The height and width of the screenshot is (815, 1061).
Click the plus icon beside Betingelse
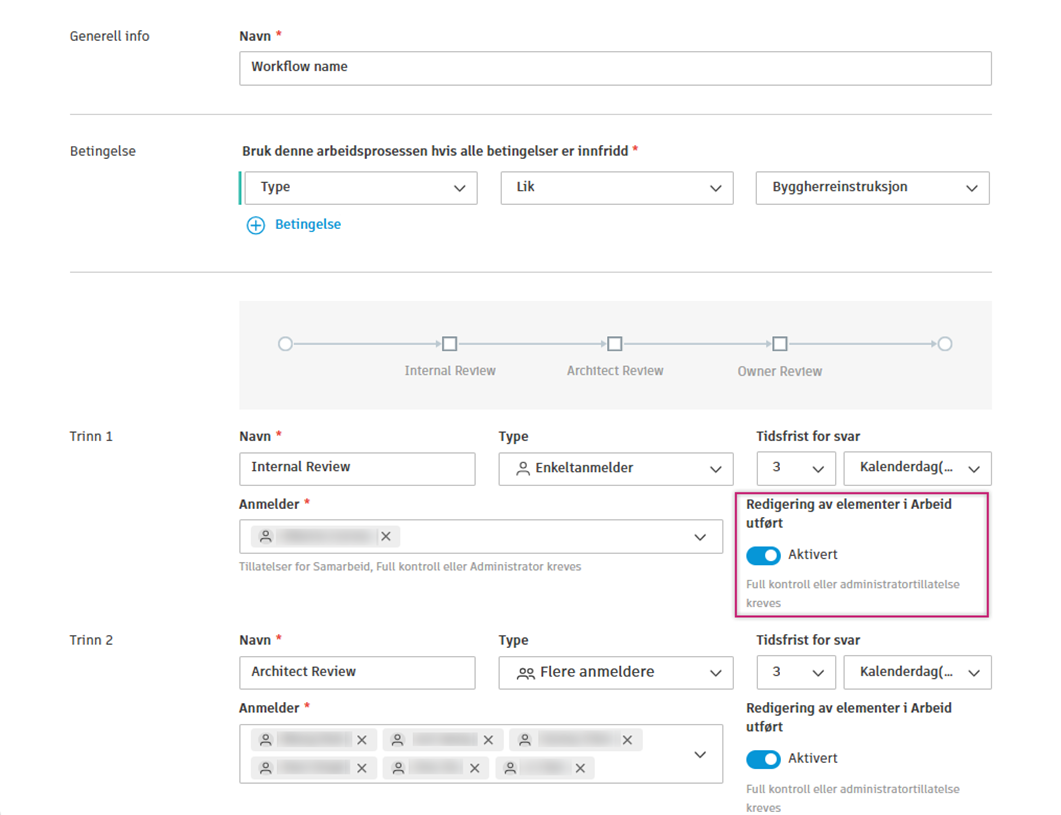pos(256,225)
